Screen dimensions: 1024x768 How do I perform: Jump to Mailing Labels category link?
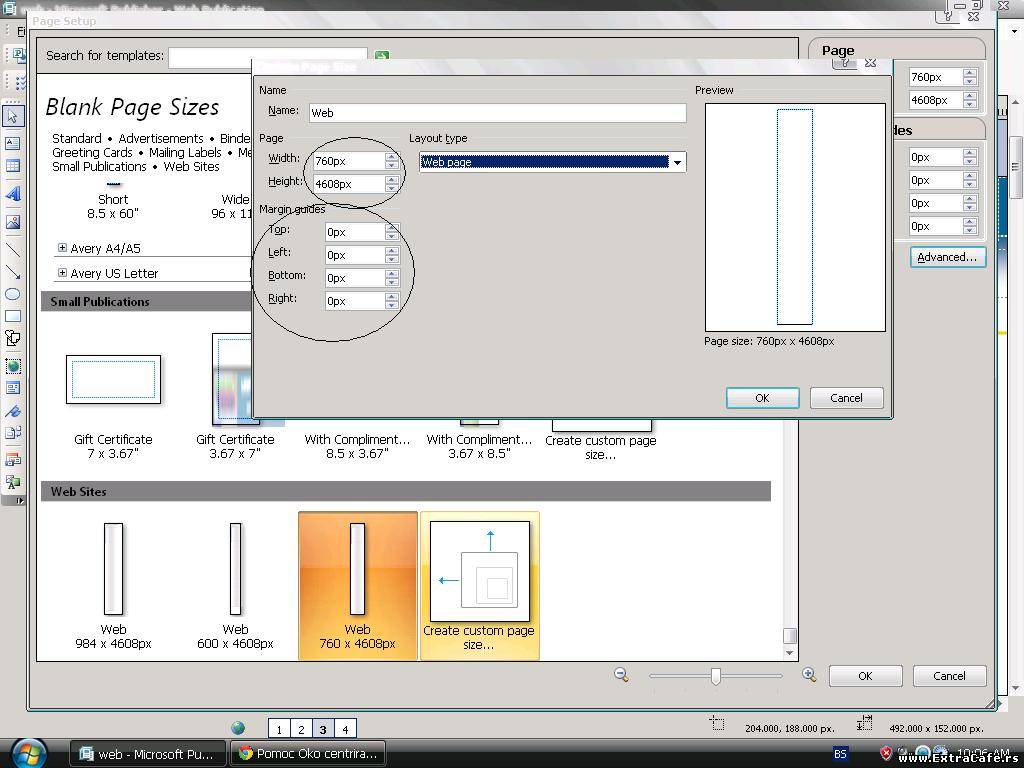point(185,152)
